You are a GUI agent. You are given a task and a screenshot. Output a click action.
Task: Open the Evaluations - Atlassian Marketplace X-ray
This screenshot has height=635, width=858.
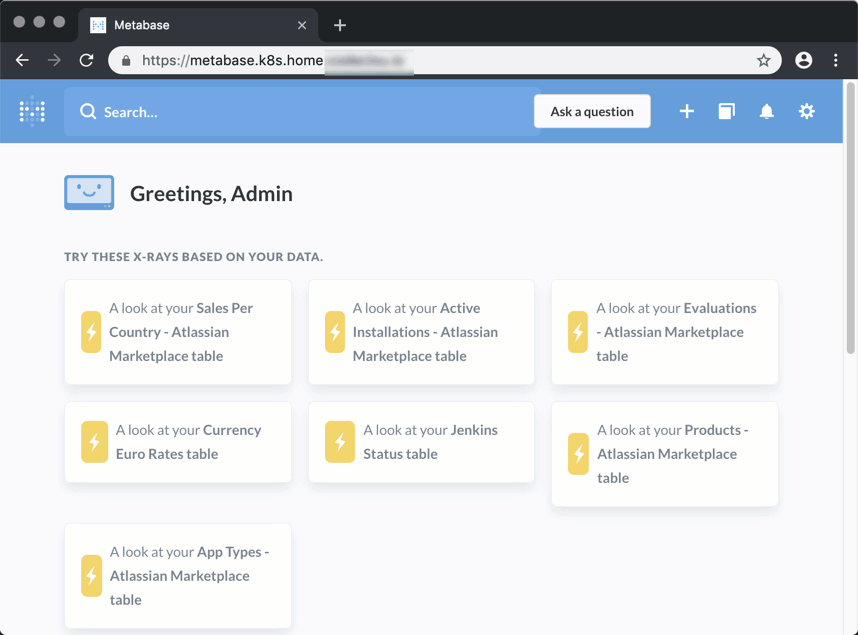(665, 332)
